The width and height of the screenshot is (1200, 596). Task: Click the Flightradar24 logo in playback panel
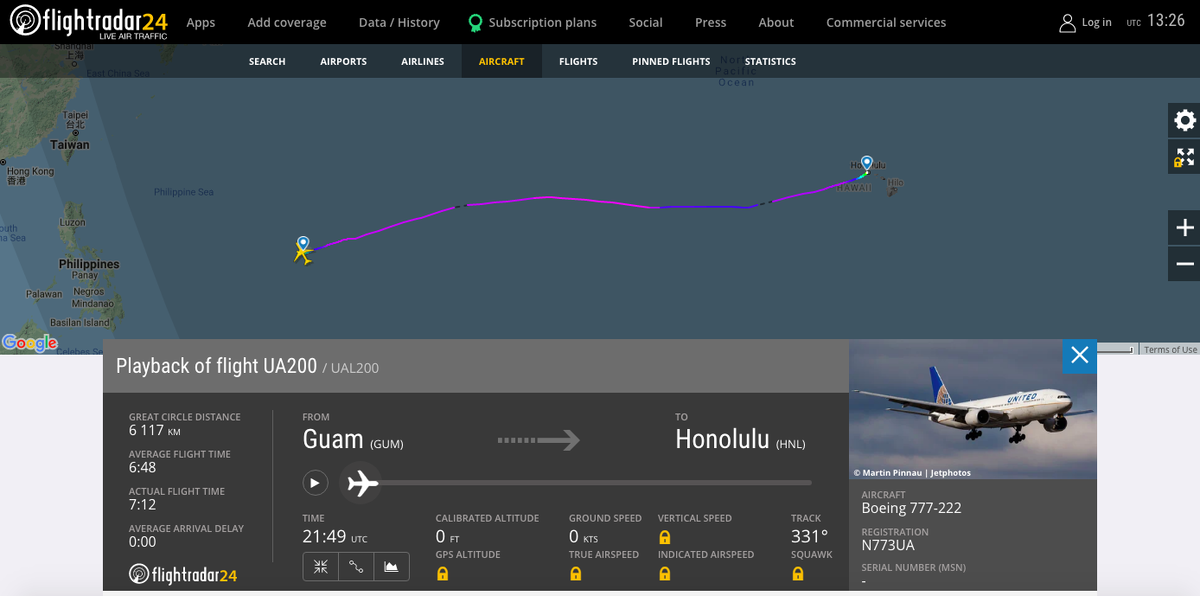(183, 575)
